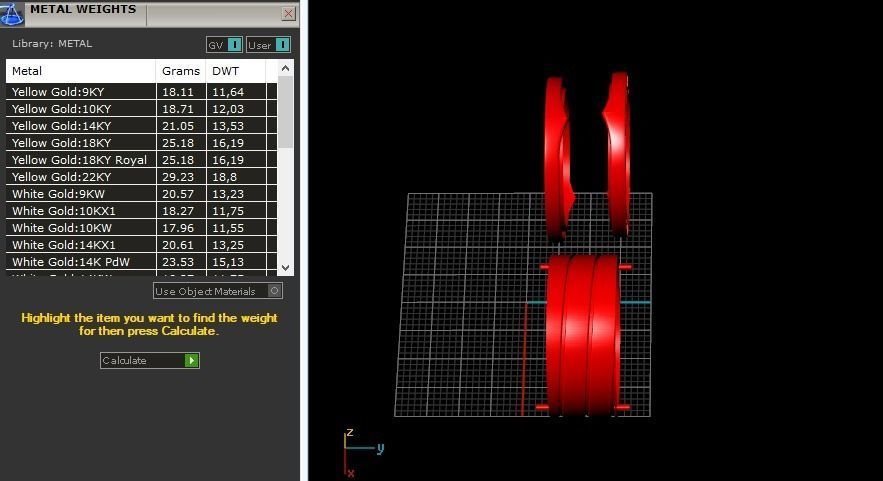The image size is (883, 481).
Task: Click the 13,23 DWT value
Action: 228,194
